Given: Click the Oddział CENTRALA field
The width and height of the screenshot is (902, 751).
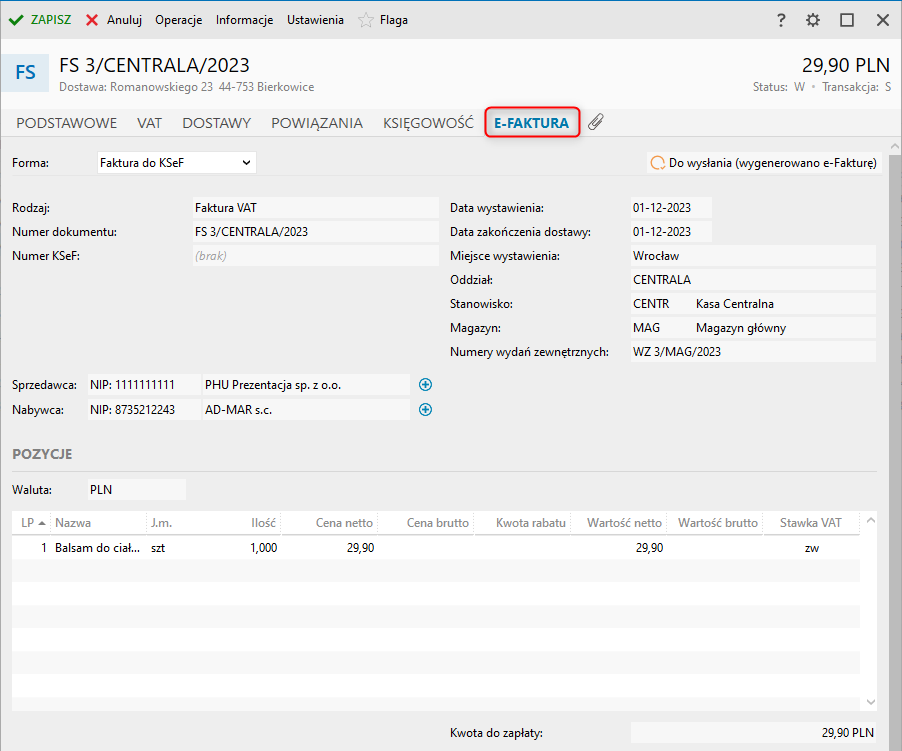Looking at the screenshot, I should pyautogui.click(x=753, y=280).
